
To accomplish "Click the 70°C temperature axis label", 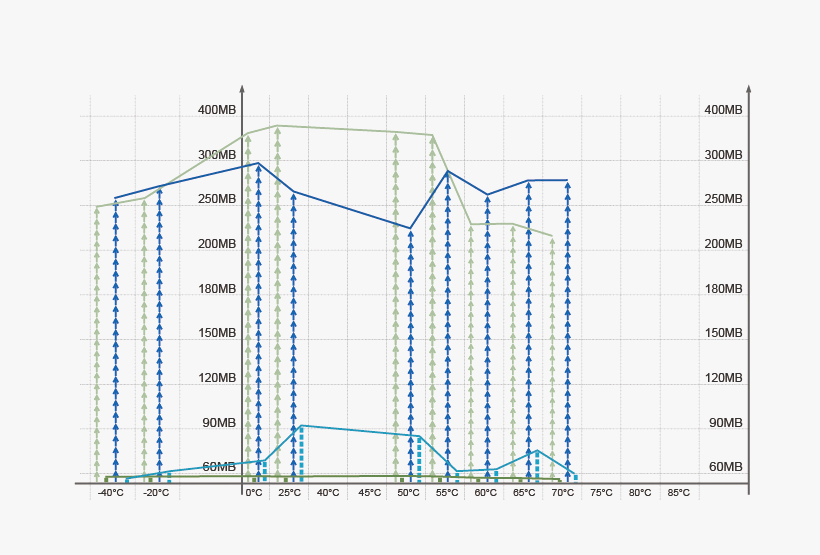I will point(563,493).
